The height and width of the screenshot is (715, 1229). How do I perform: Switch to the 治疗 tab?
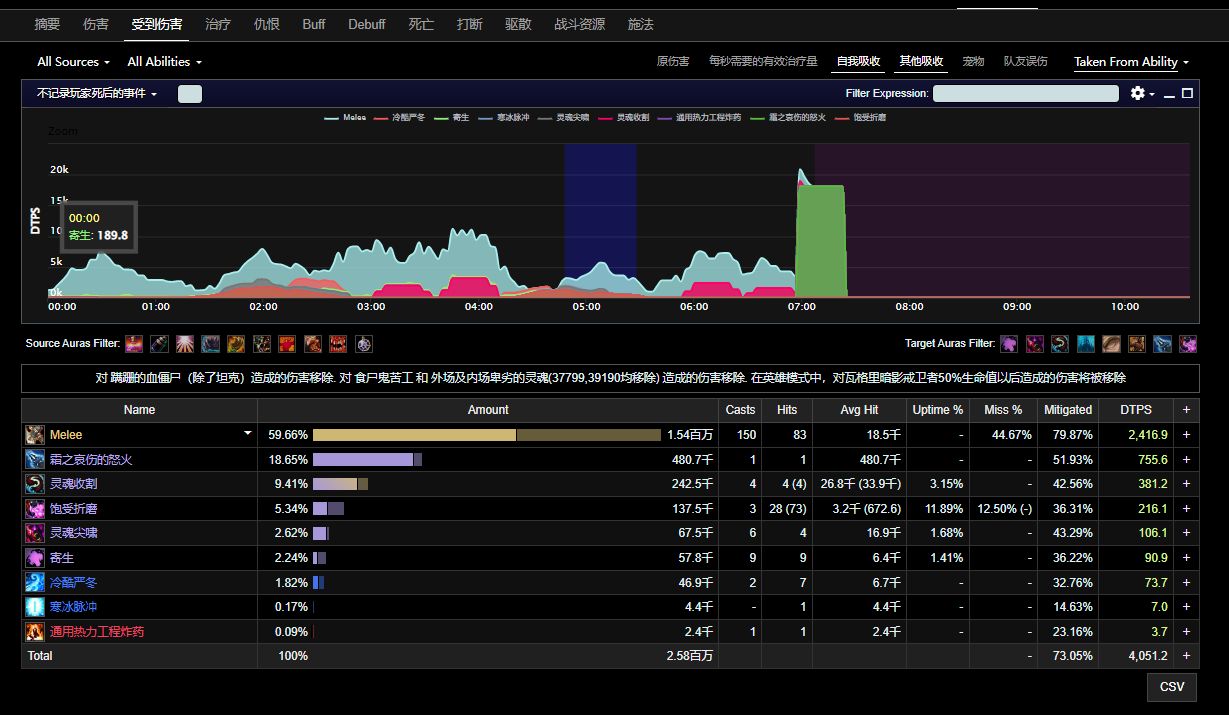(217, 24)
